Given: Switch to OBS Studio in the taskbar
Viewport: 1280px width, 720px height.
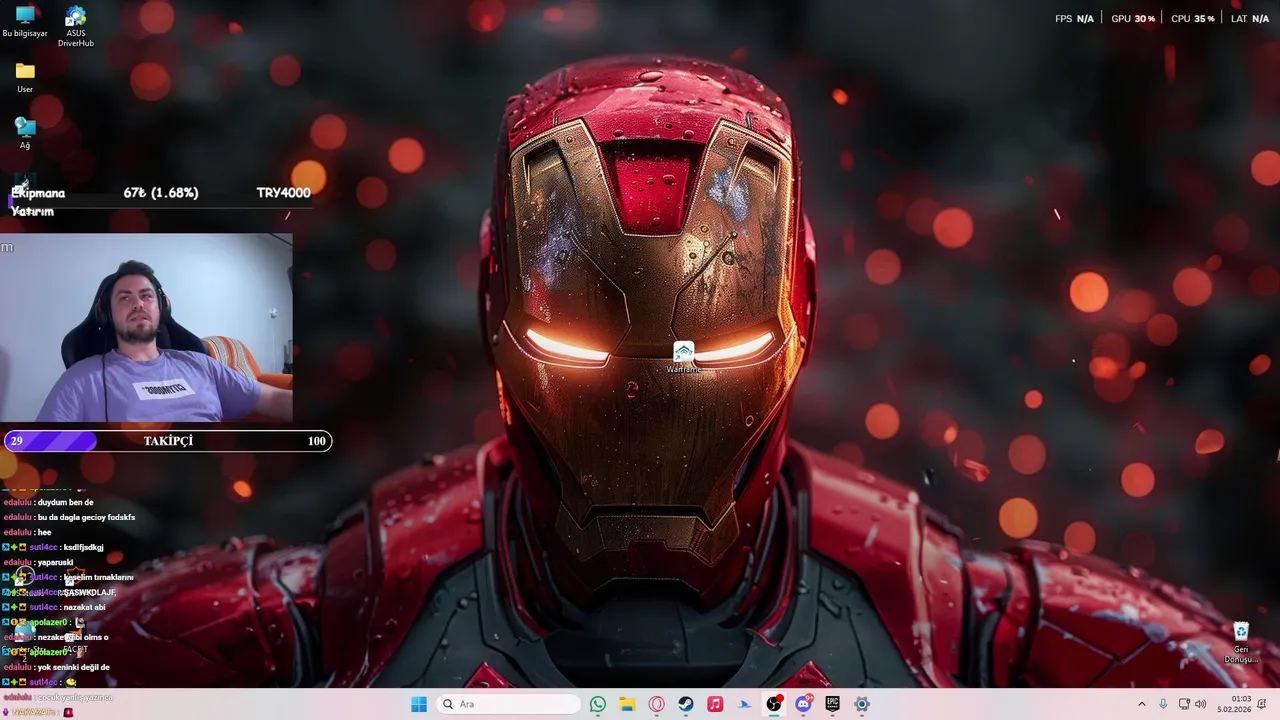Looking at the screenshot, I should click(774, 704).
